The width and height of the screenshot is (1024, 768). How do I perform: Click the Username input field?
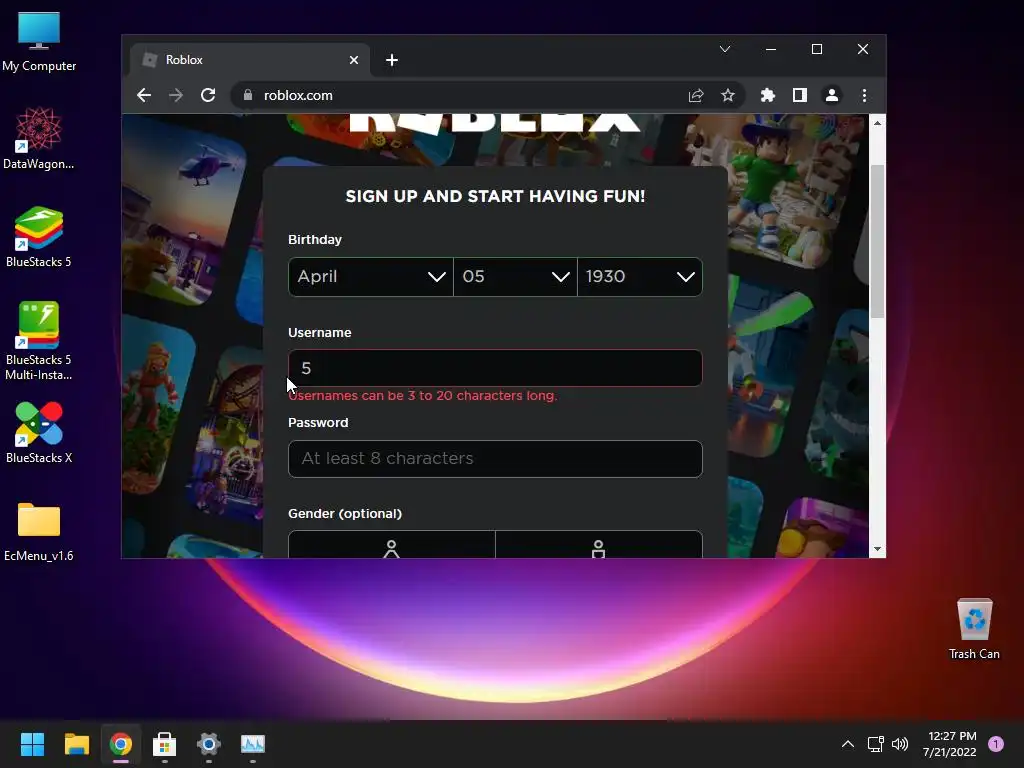pyautogui.click(x=495, y=368)
